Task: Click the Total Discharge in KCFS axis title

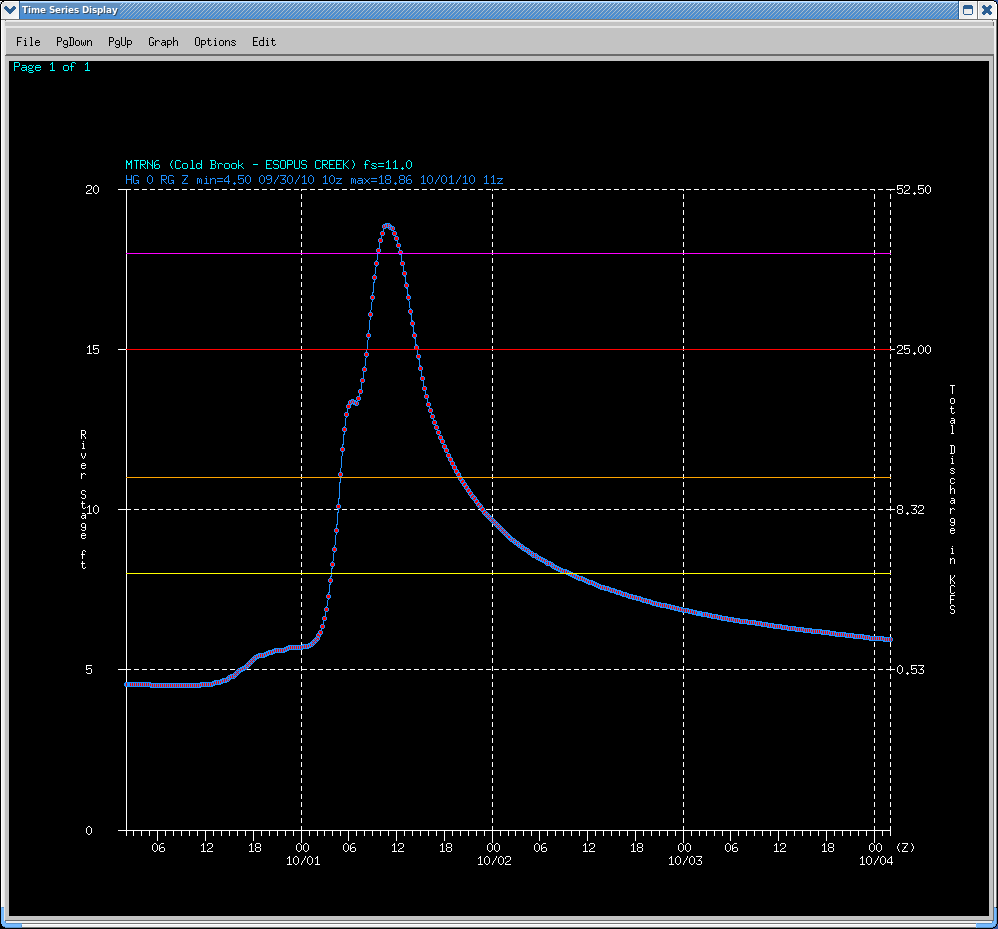Action: 952,499
